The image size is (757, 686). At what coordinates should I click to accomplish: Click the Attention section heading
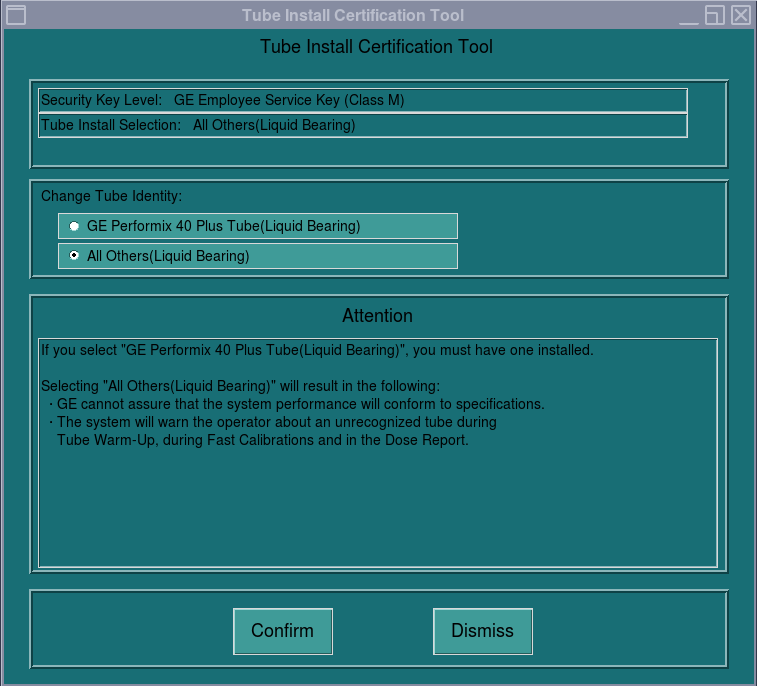pos(377,316)
